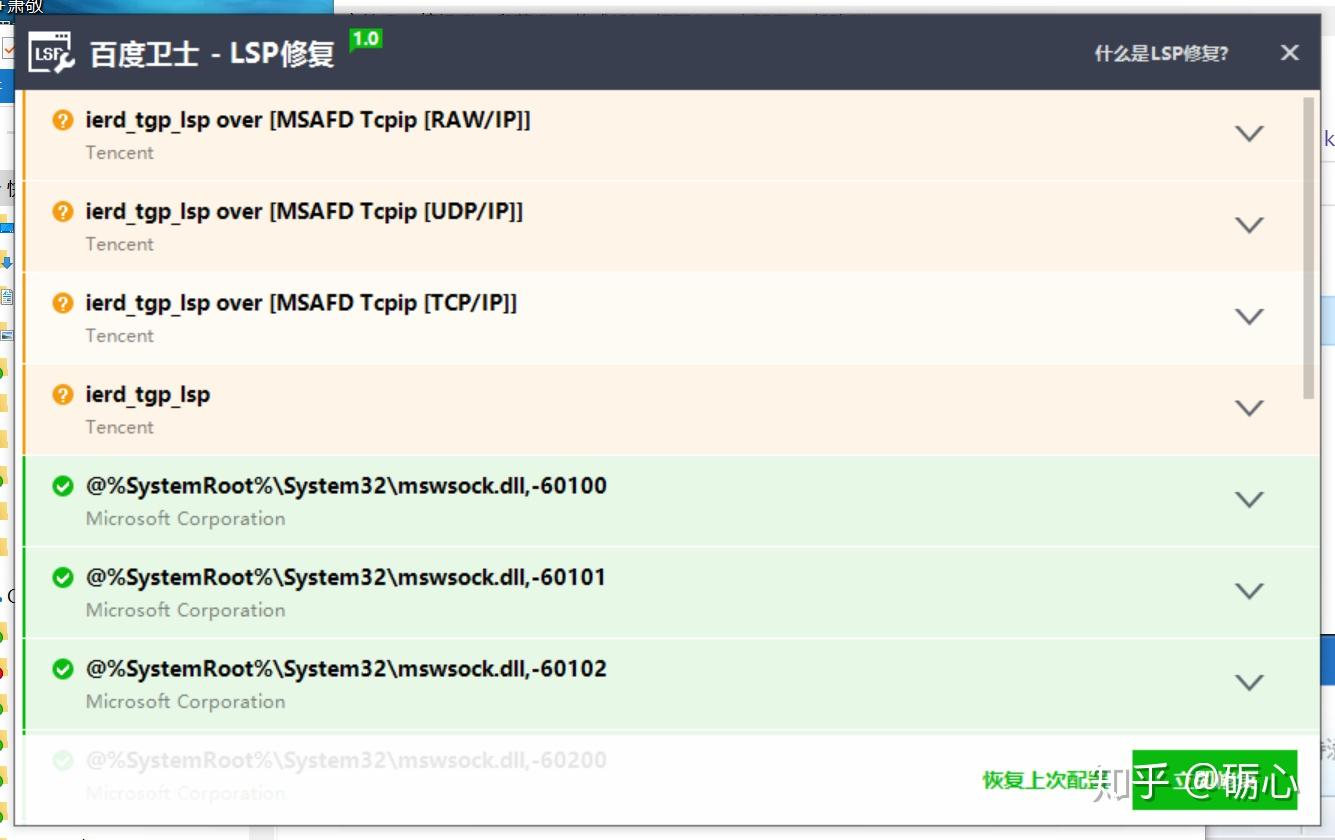Click 'Tencent' under the RAW/IP entry
The height and width of the screenshot is (840, 1335).
pyautogui.click(x=120, y=153)
